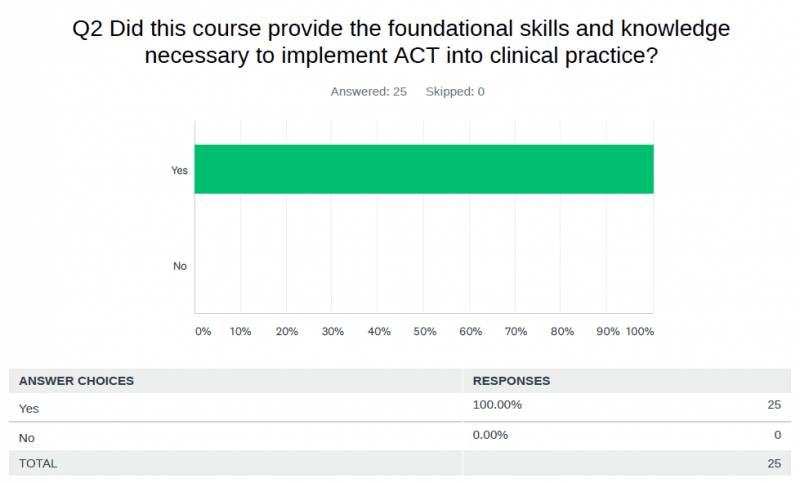Click the green Yes bar in chart
This screenshot has width=800, height=483.
click(423, 169)
